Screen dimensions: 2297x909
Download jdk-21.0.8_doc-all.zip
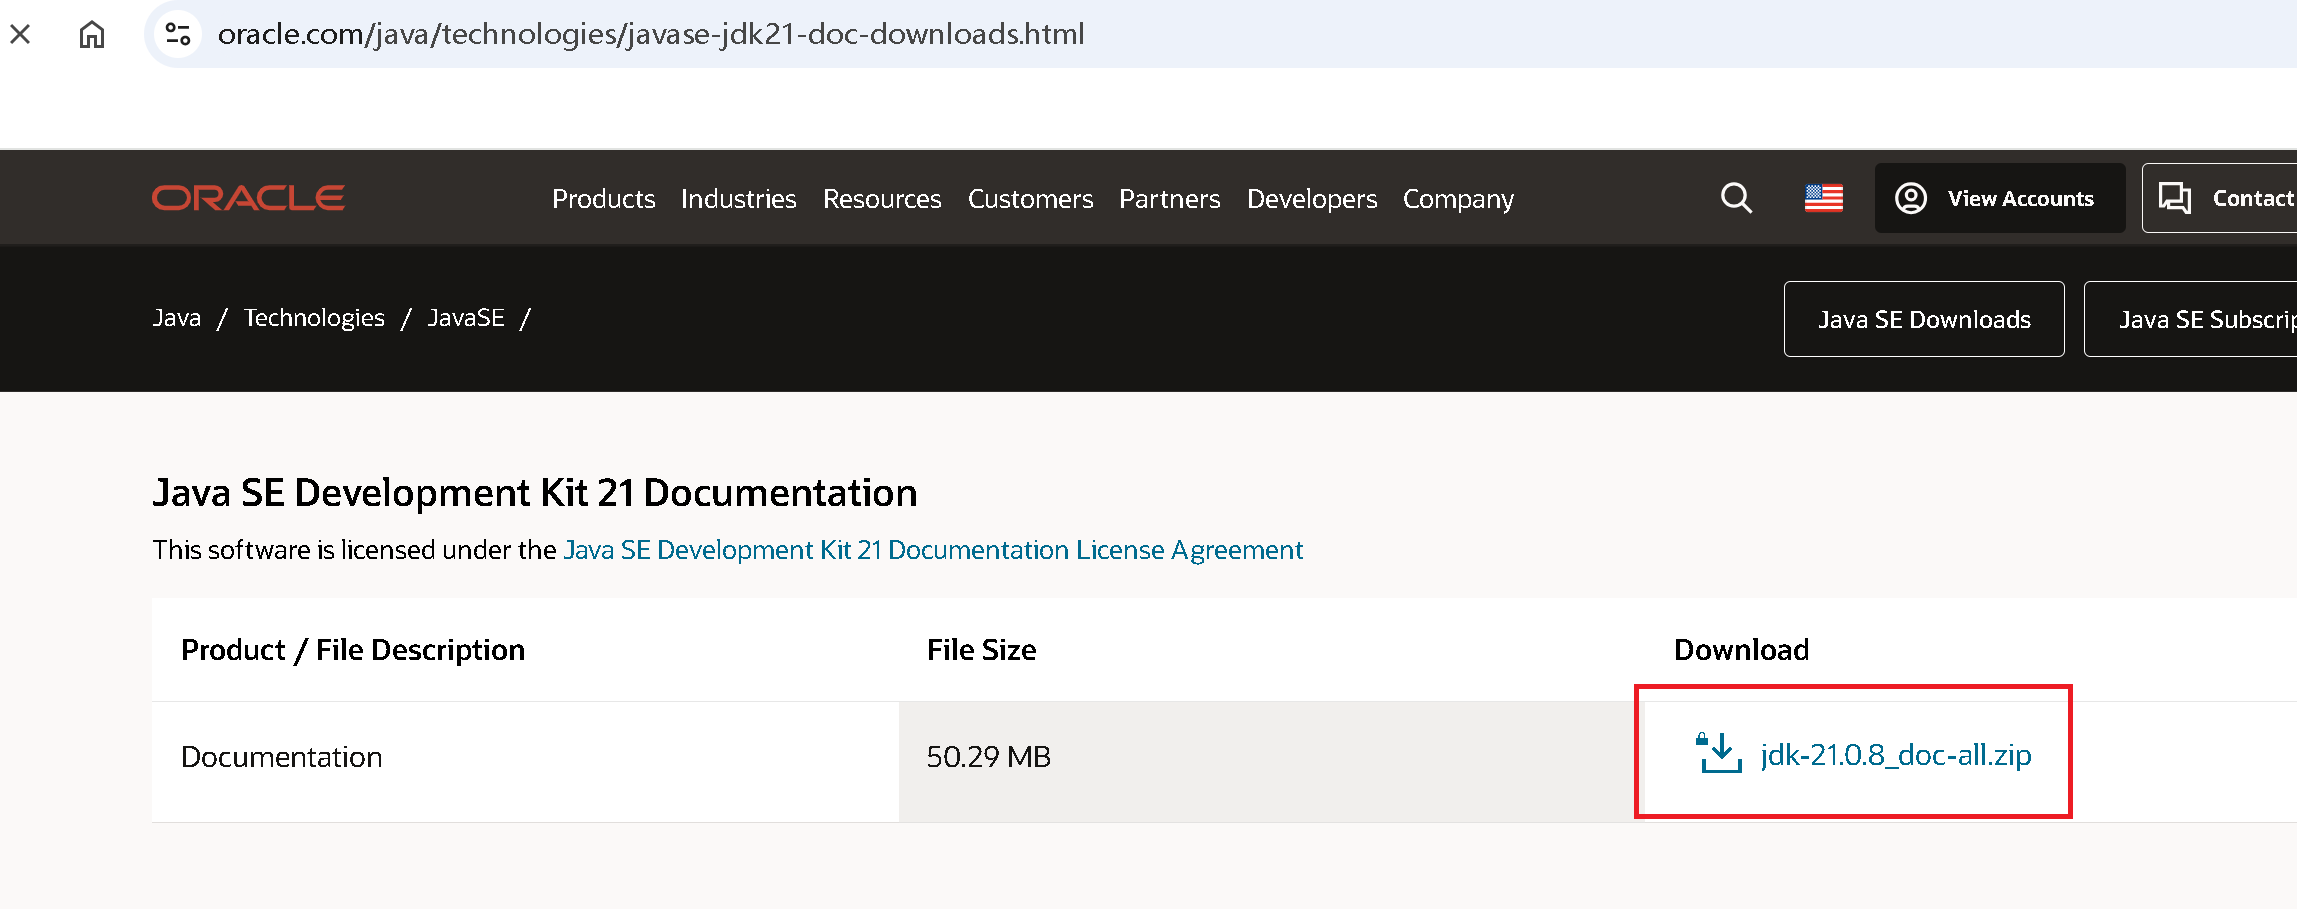click(x=1894, y=755)
